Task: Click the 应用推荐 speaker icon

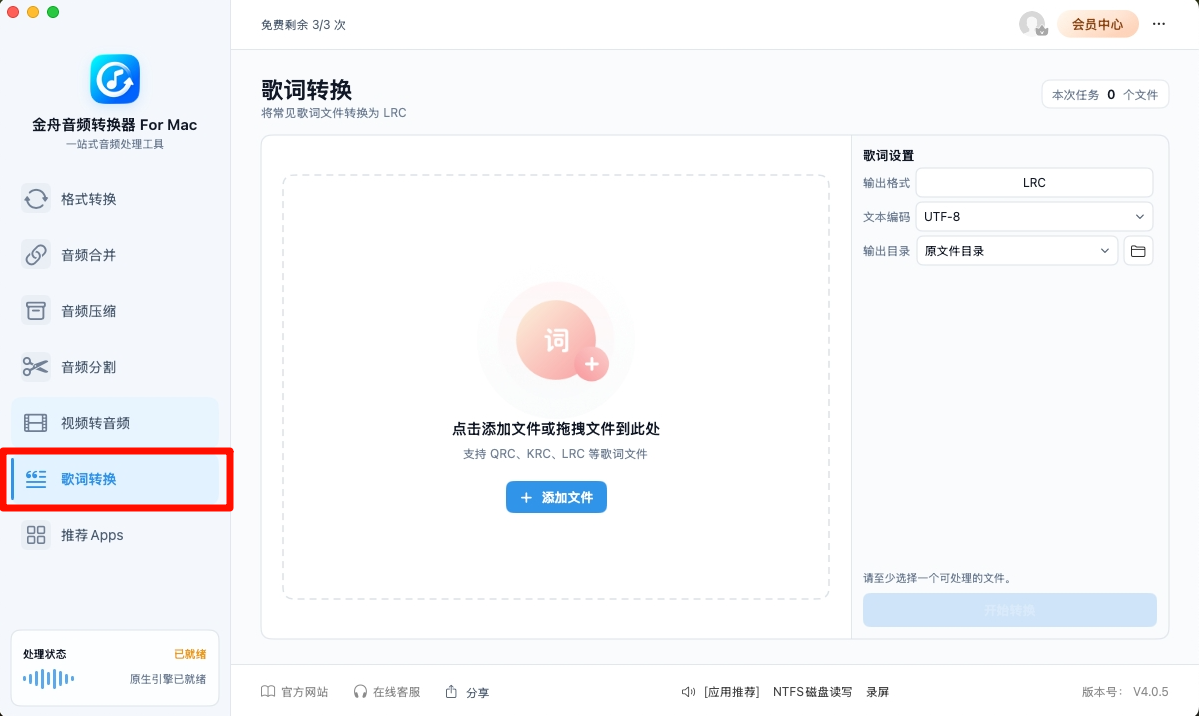Action: tap(688, 692)
